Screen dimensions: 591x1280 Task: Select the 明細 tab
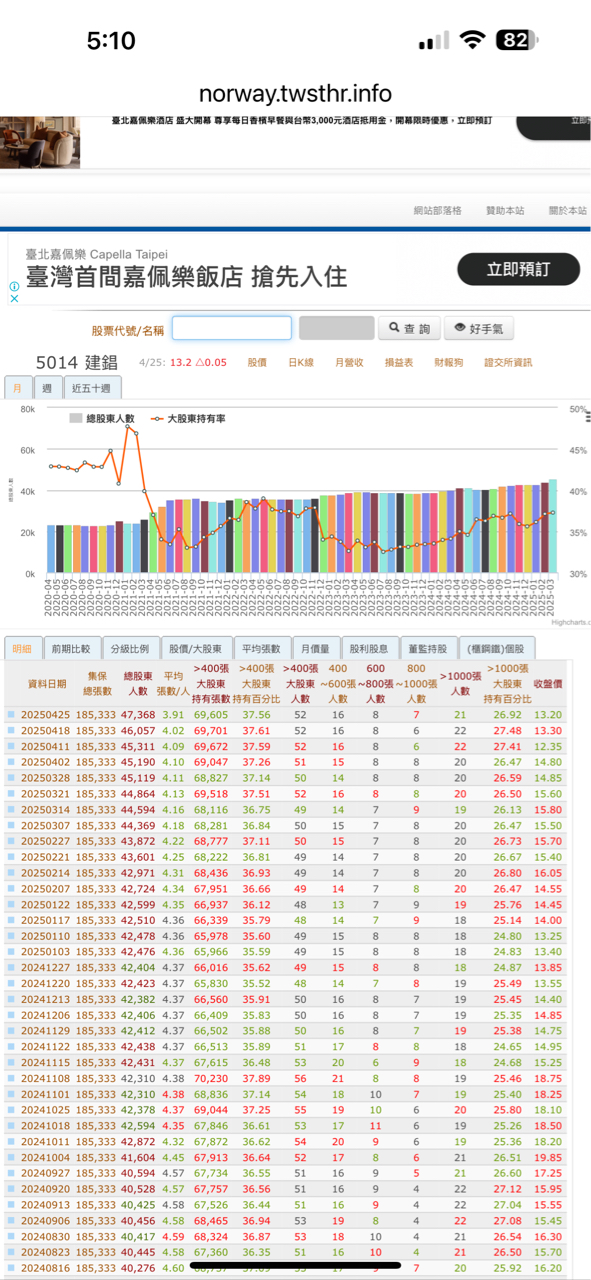pos(22,648)
